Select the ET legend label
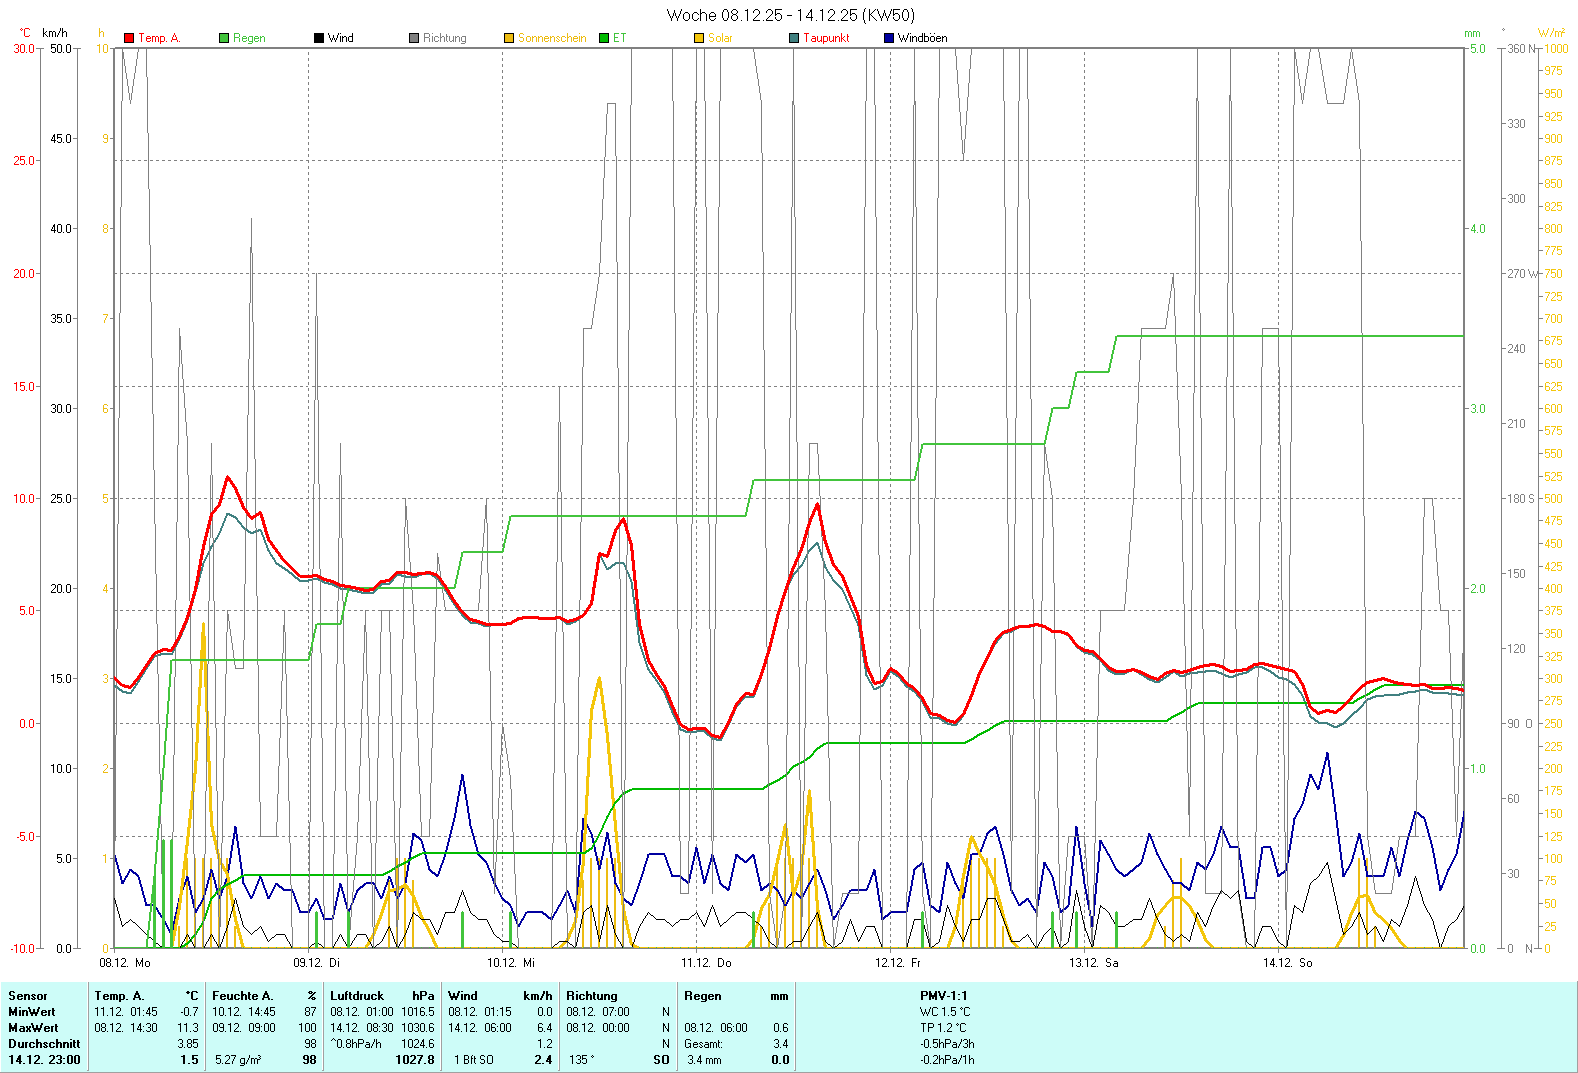 tap(620, 38)
